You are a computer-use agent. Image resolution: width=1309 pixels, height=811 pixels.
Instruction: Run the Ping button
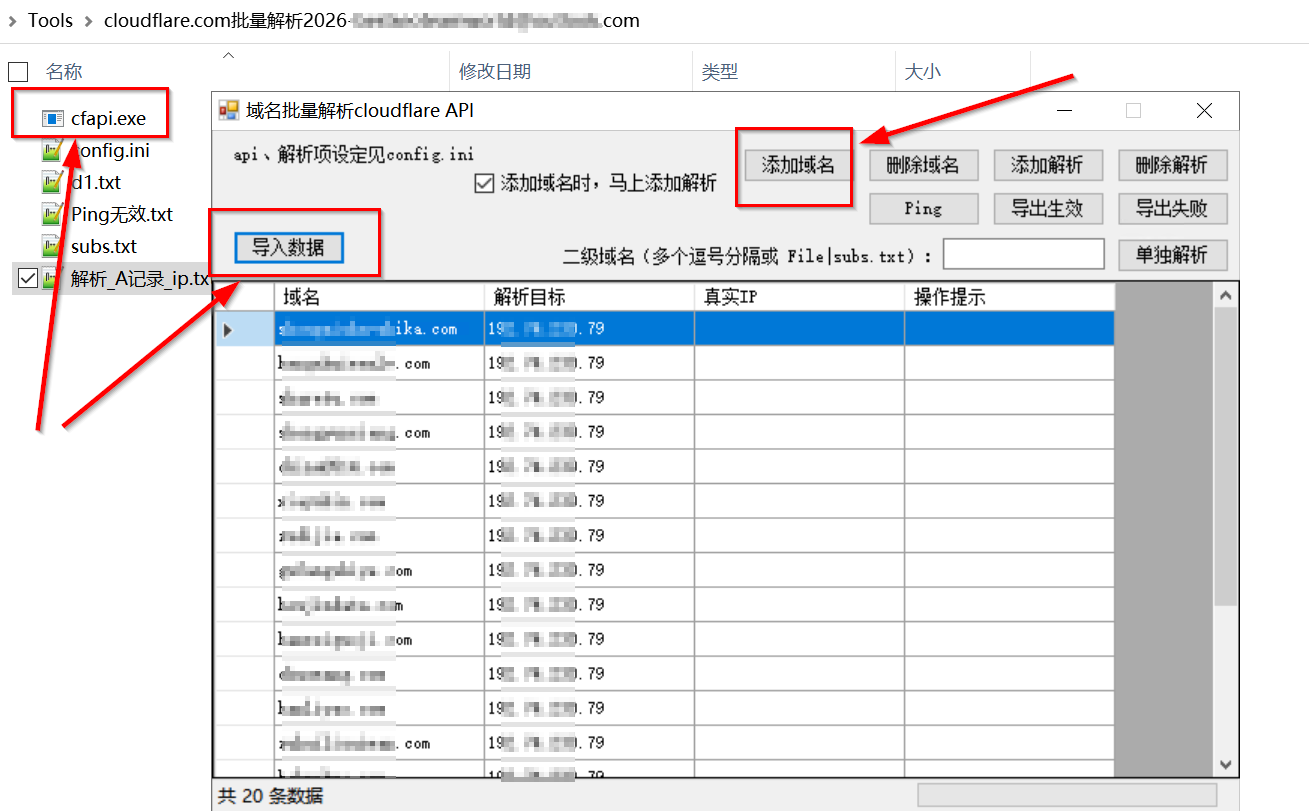pyautogui.click(x=923, y=208)
